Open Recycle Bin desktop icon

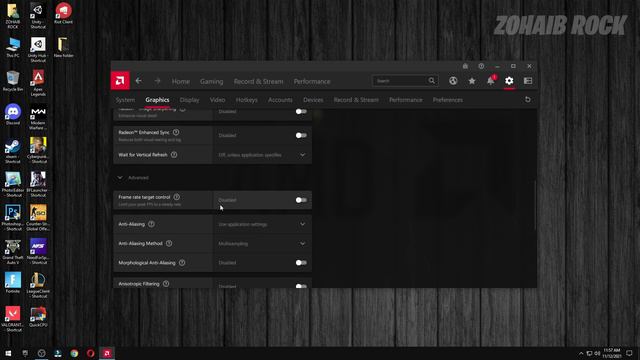(x=13, y=81)
